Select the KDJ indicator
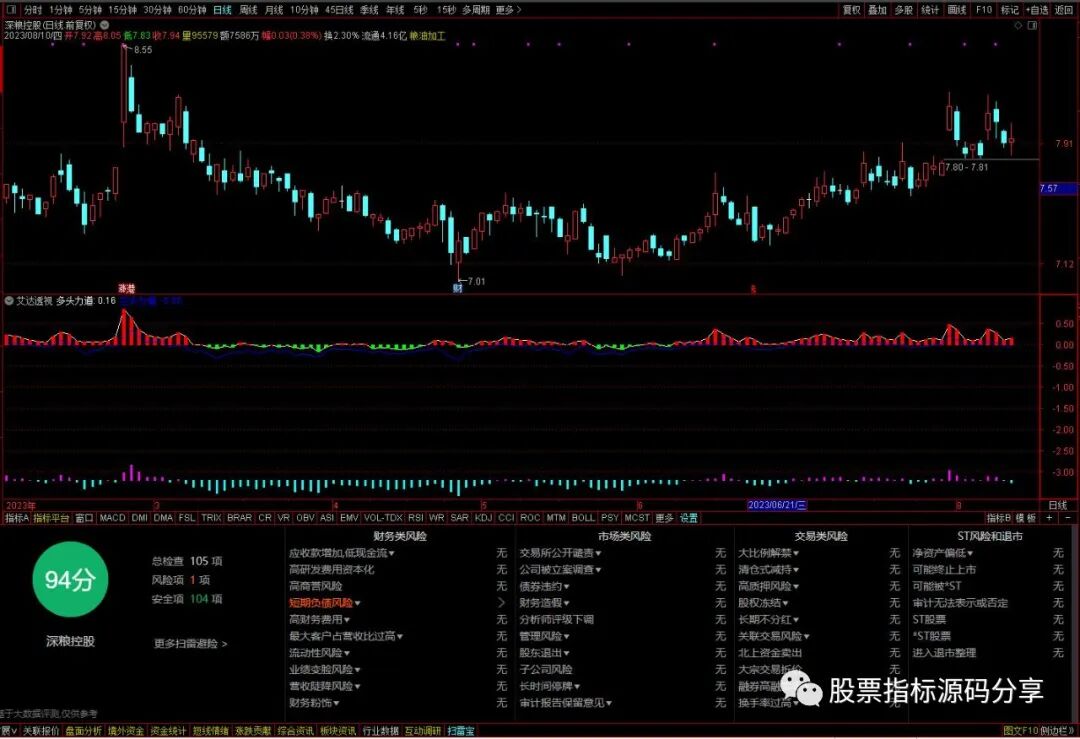 click(x=484, y=518)
